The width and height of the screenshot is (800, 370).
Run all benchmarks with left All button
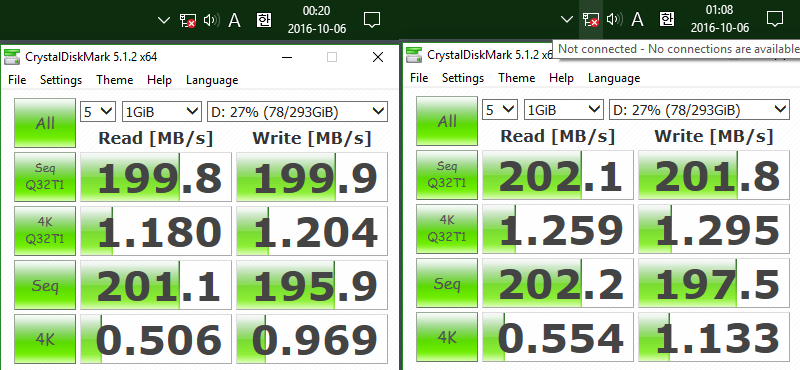pyautogui.click(x=45, y=123)
